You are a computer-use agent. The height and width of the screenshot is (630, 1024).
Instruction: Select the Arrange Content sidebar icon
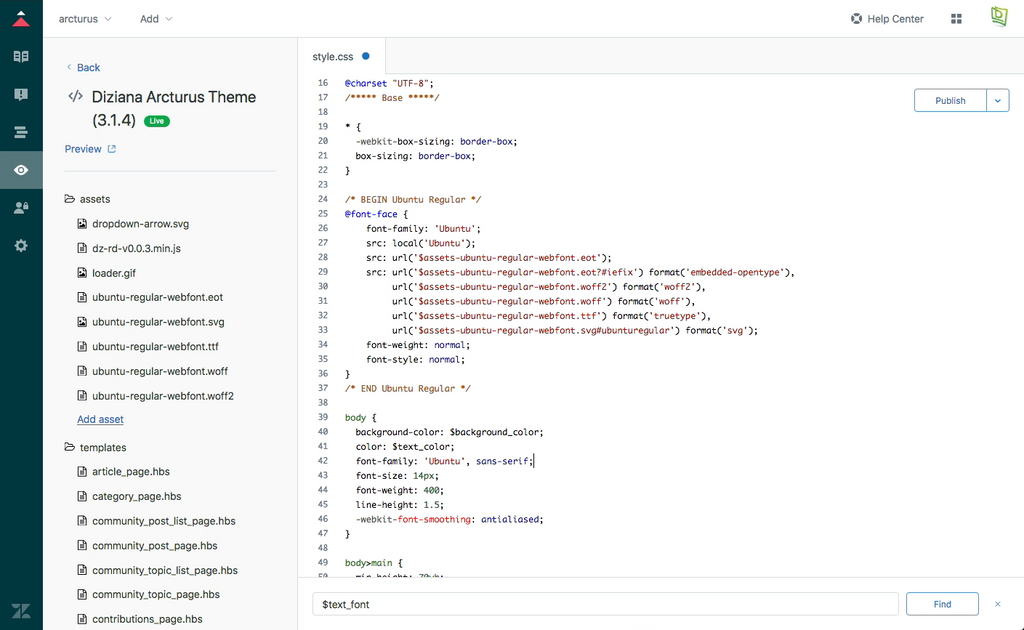click(21, 132)
